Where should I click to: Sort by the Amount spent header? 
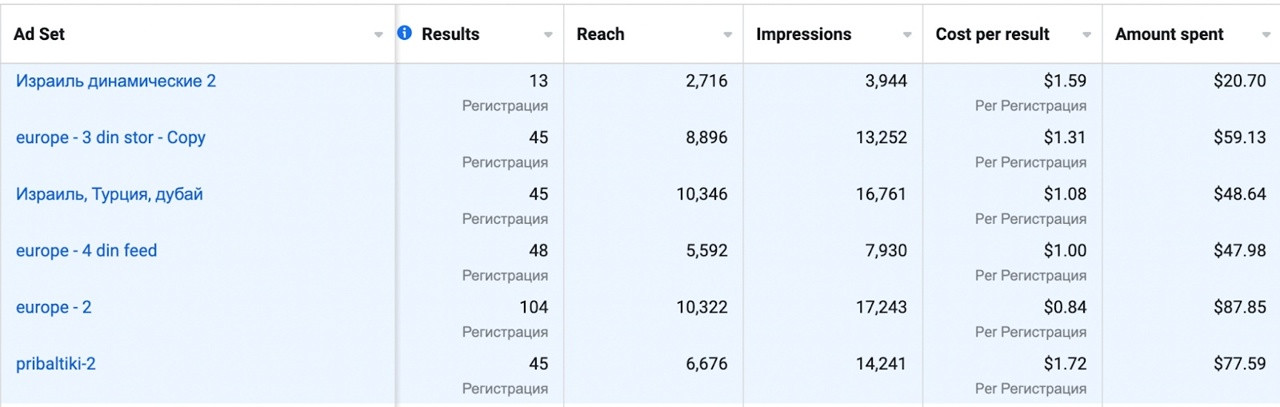pyautogui.click(x=1169, y=34)
